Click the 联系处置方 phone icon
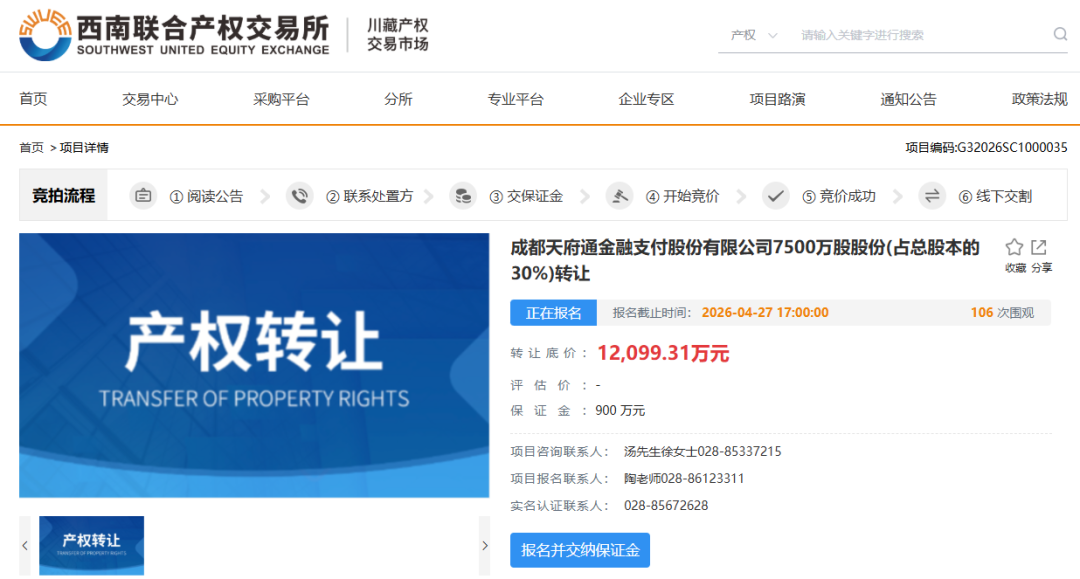The height and width of the screenshot is (579, 1080). [300, 196]
